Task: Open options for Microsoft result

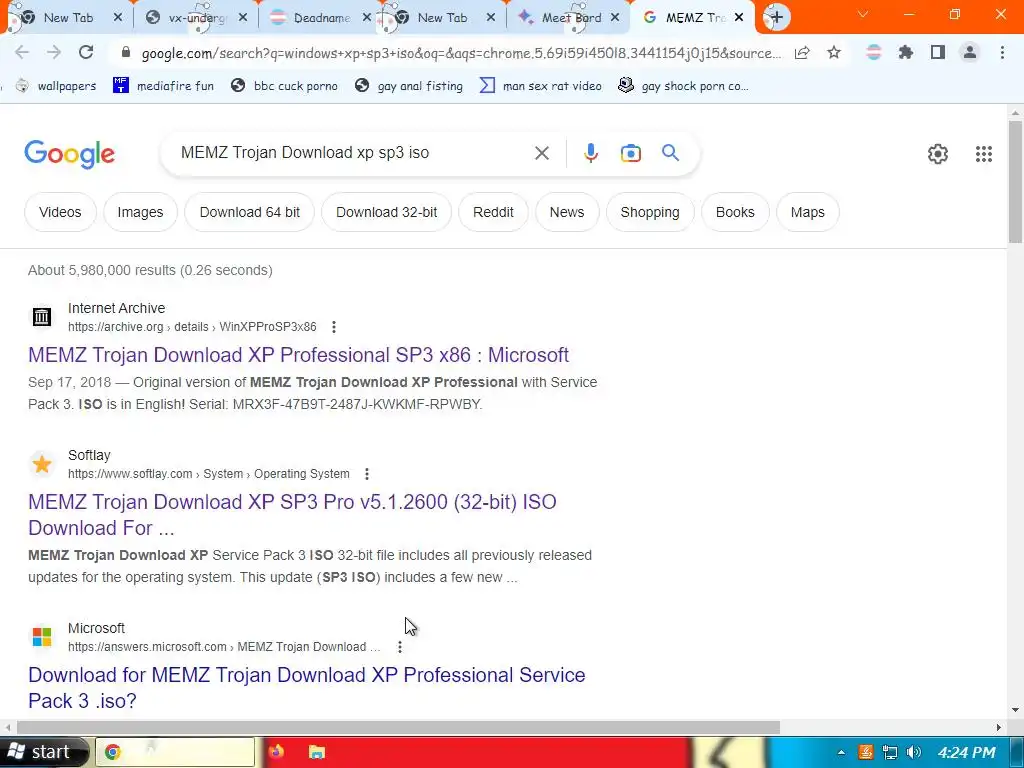Action: point(400,647)
